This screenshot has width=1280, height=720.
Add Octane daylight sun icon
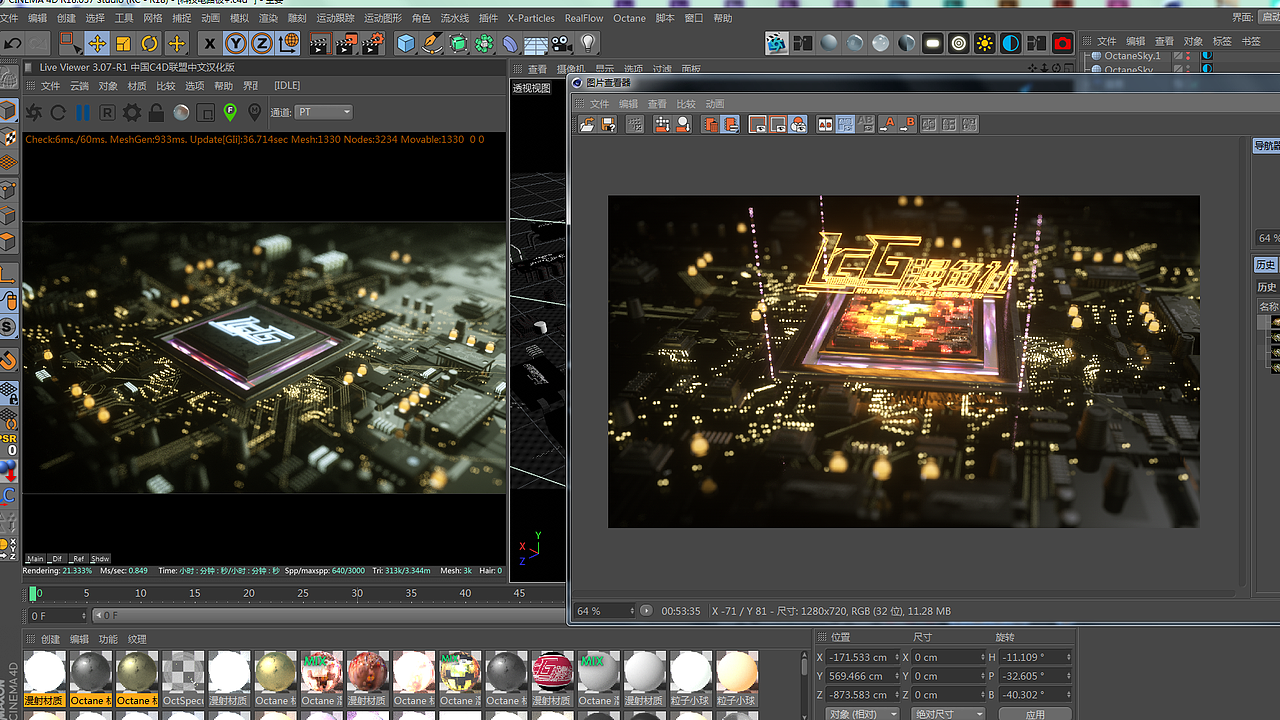pyautogui.click(x=985, y=43)
